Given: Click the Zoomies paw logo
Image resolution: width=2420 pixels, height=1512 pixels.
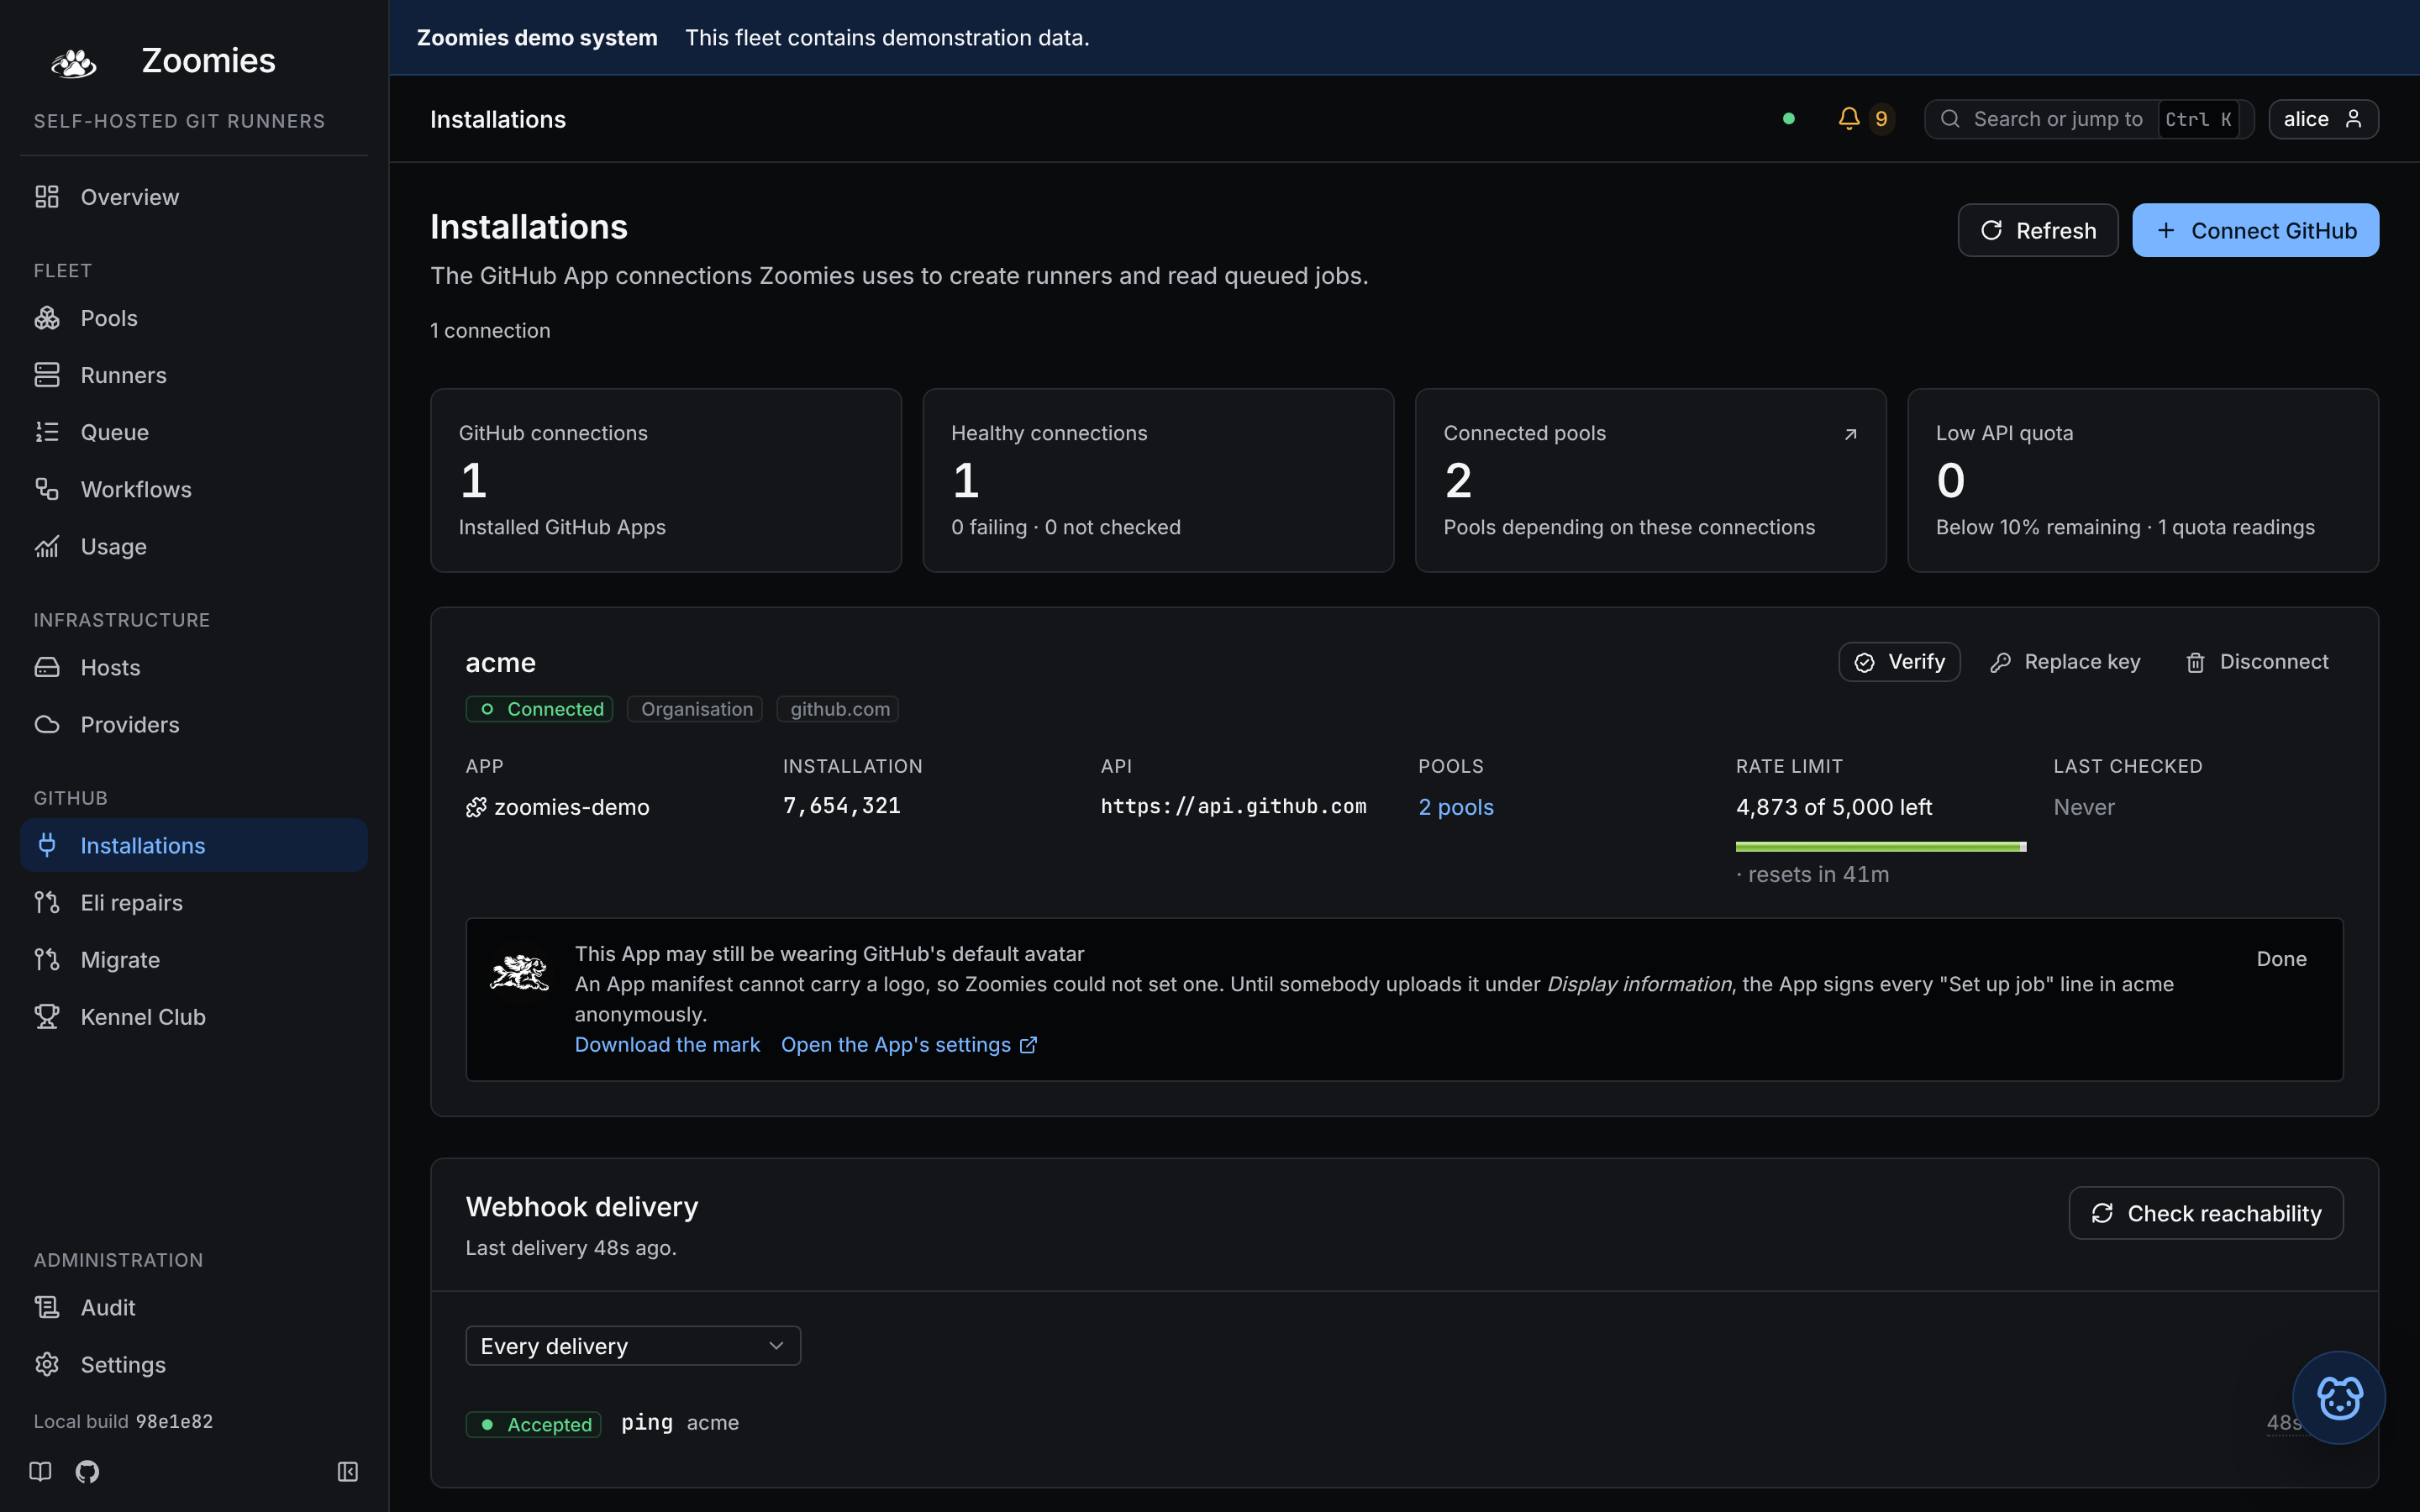Looking at the screenshot, I should click(73, 62).
